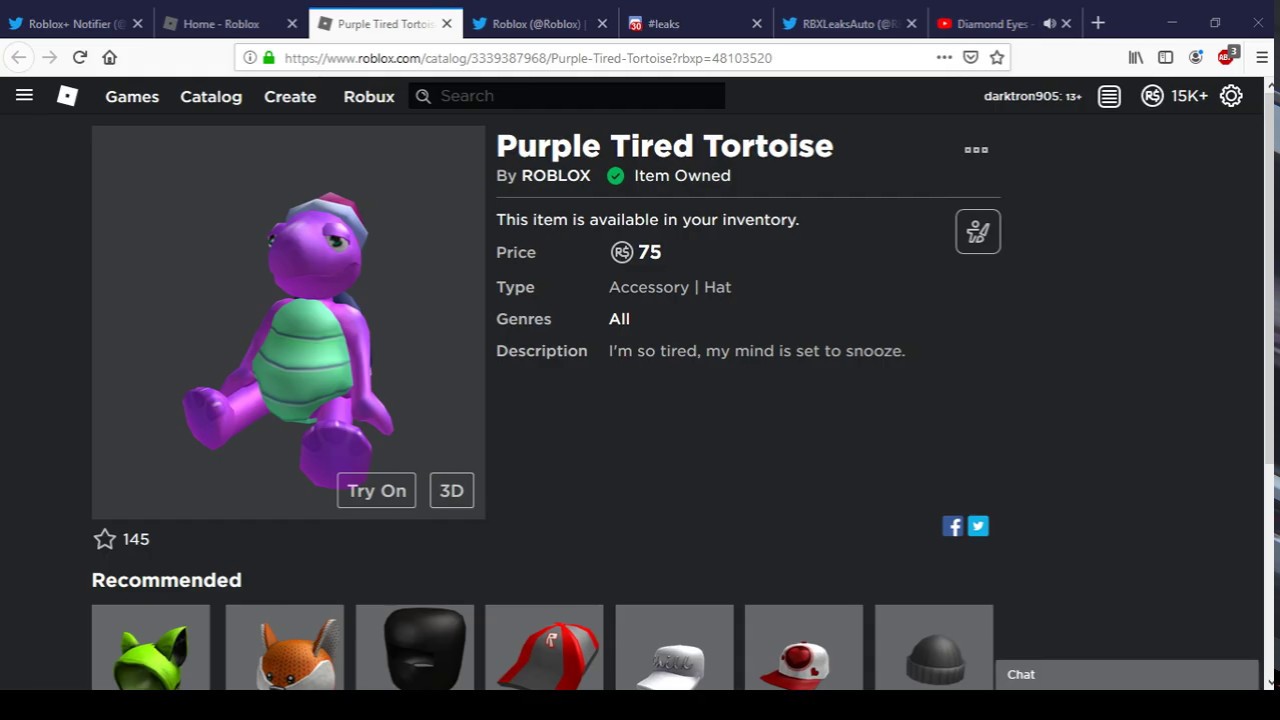
Task: Favorite the item with the star icon
Action: [104, 539]
